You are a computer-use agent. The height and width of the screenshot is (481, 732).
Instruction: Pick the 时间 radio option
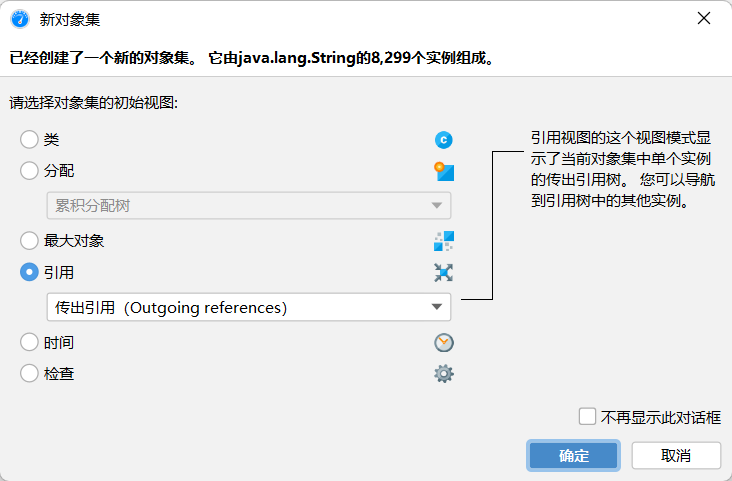(30, 343)
